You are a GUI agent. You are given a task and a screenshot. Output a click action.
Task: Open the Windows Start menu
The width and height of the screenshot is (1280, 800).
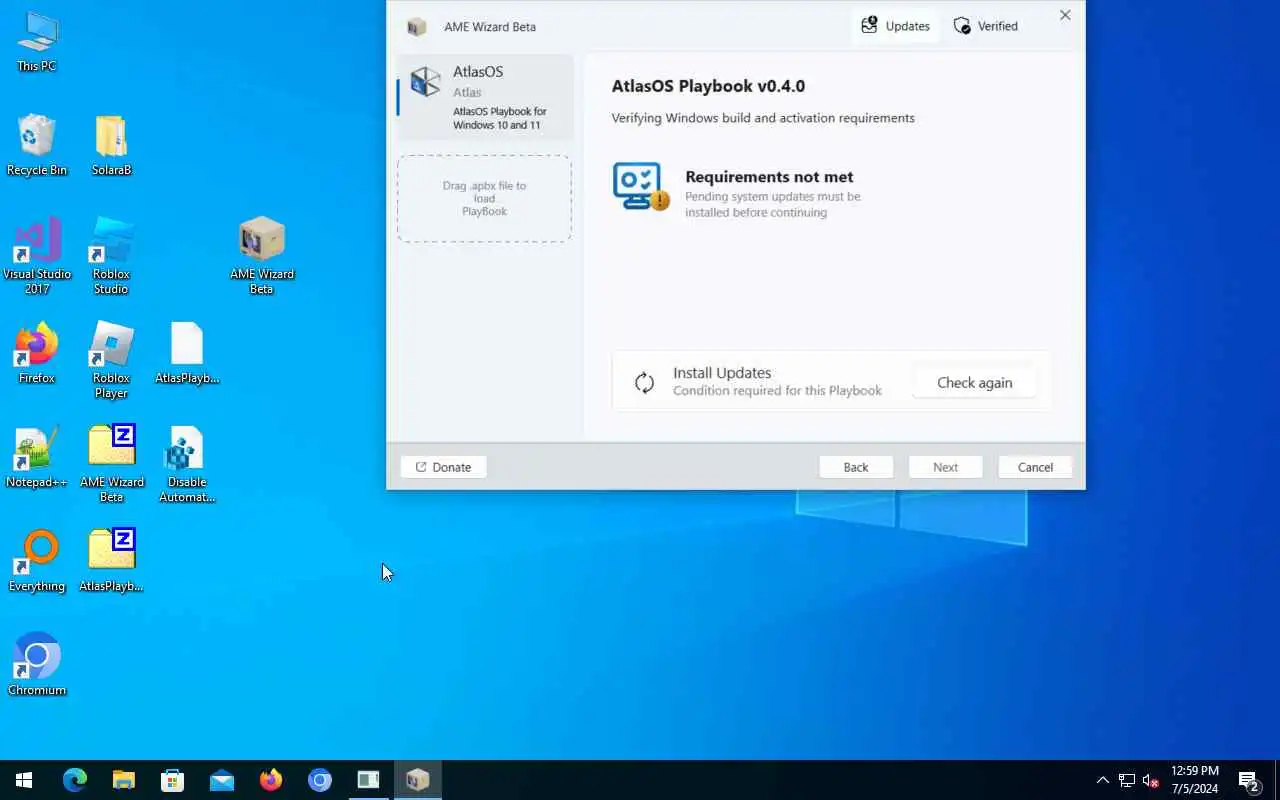[x=24, y=780]
